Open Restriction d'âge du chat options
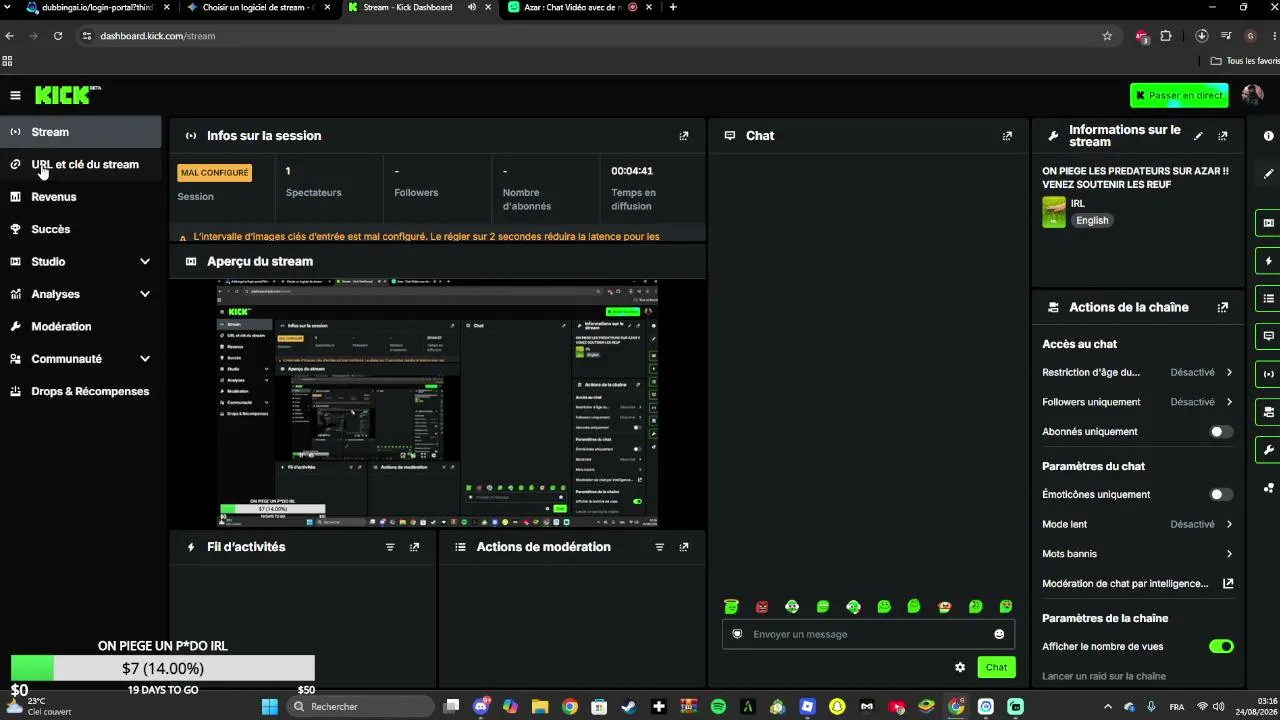Viewport: 1280px width, 720px height. [x=1137, y=372]
